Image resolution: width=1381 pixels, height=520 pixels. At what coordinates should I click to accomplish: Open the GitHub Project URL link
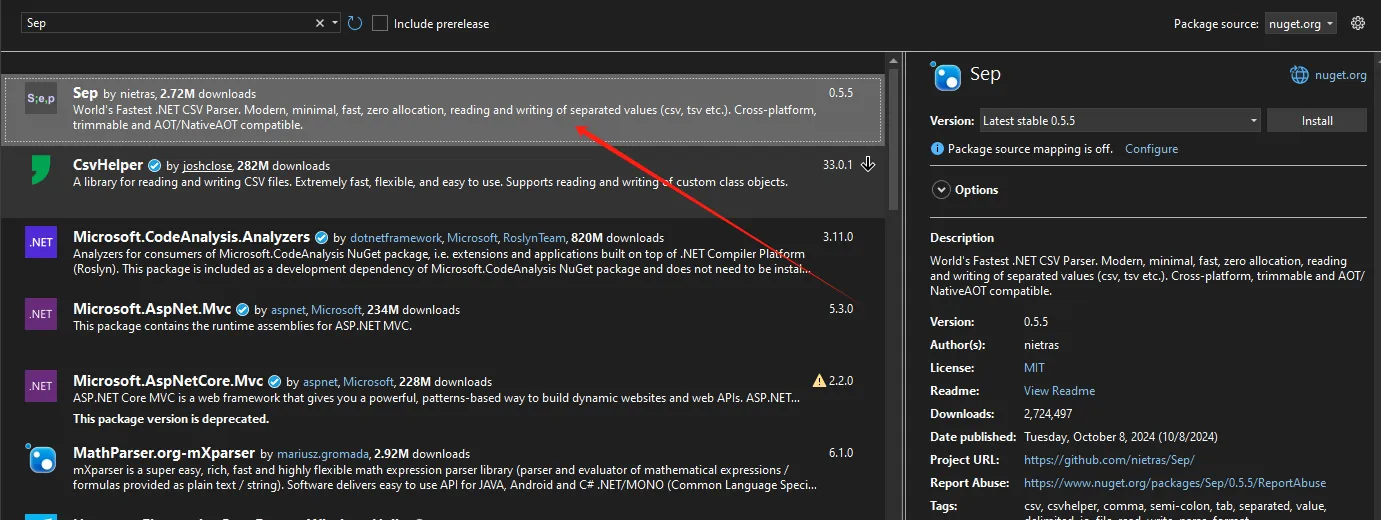click(x=1109, y=460)
